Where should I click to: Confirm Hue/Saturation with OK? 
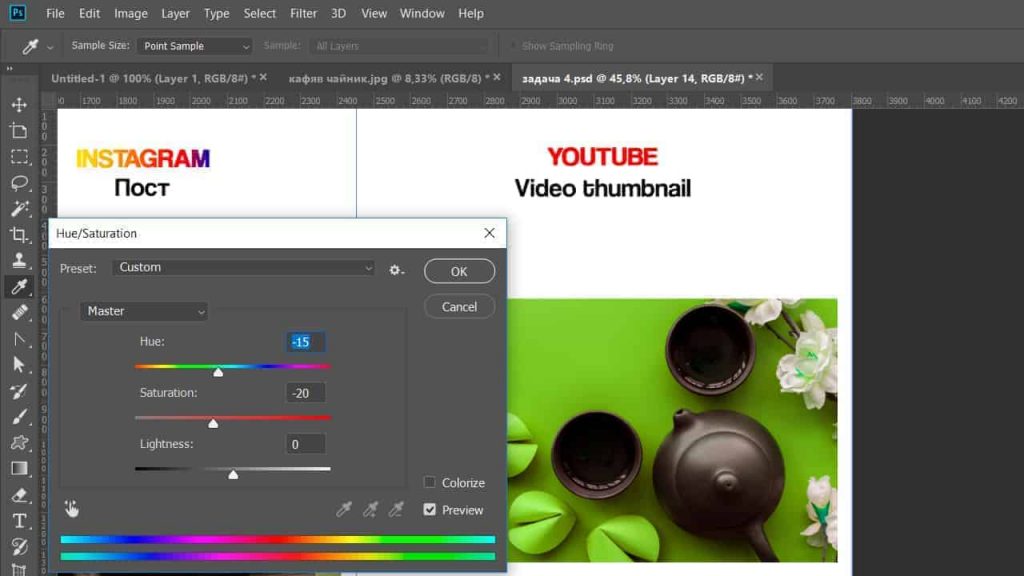click(x=459, y=272)
